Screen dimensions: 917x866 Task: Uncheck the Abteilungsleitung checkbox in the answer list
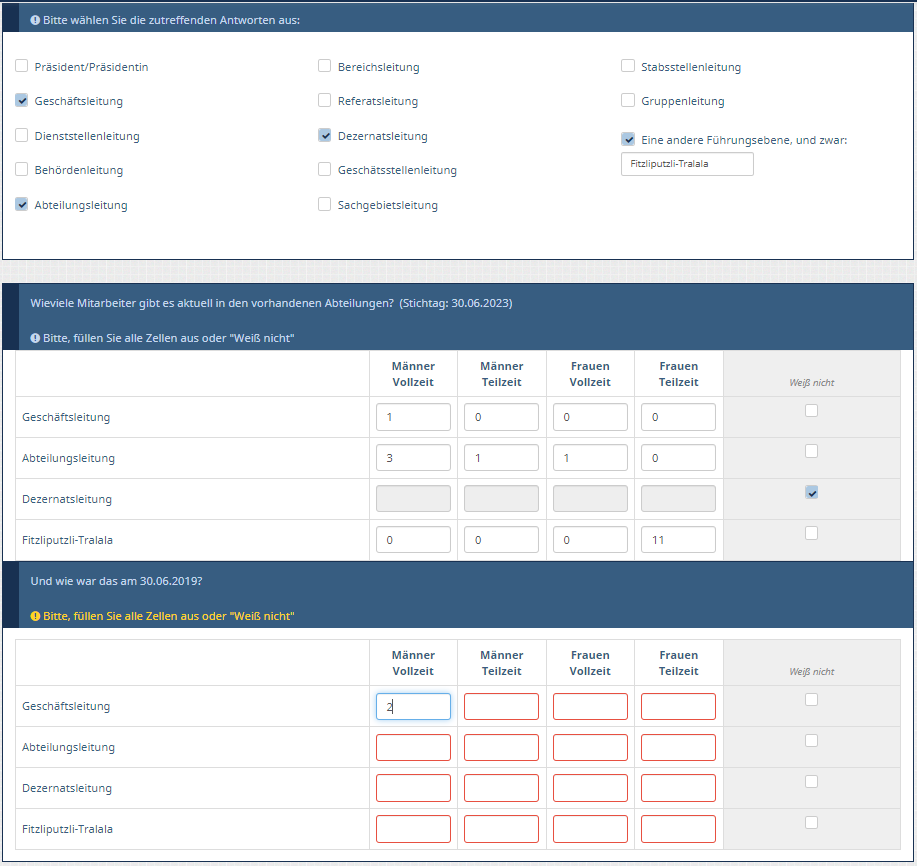pyautogui.click(x=22, y=204)
